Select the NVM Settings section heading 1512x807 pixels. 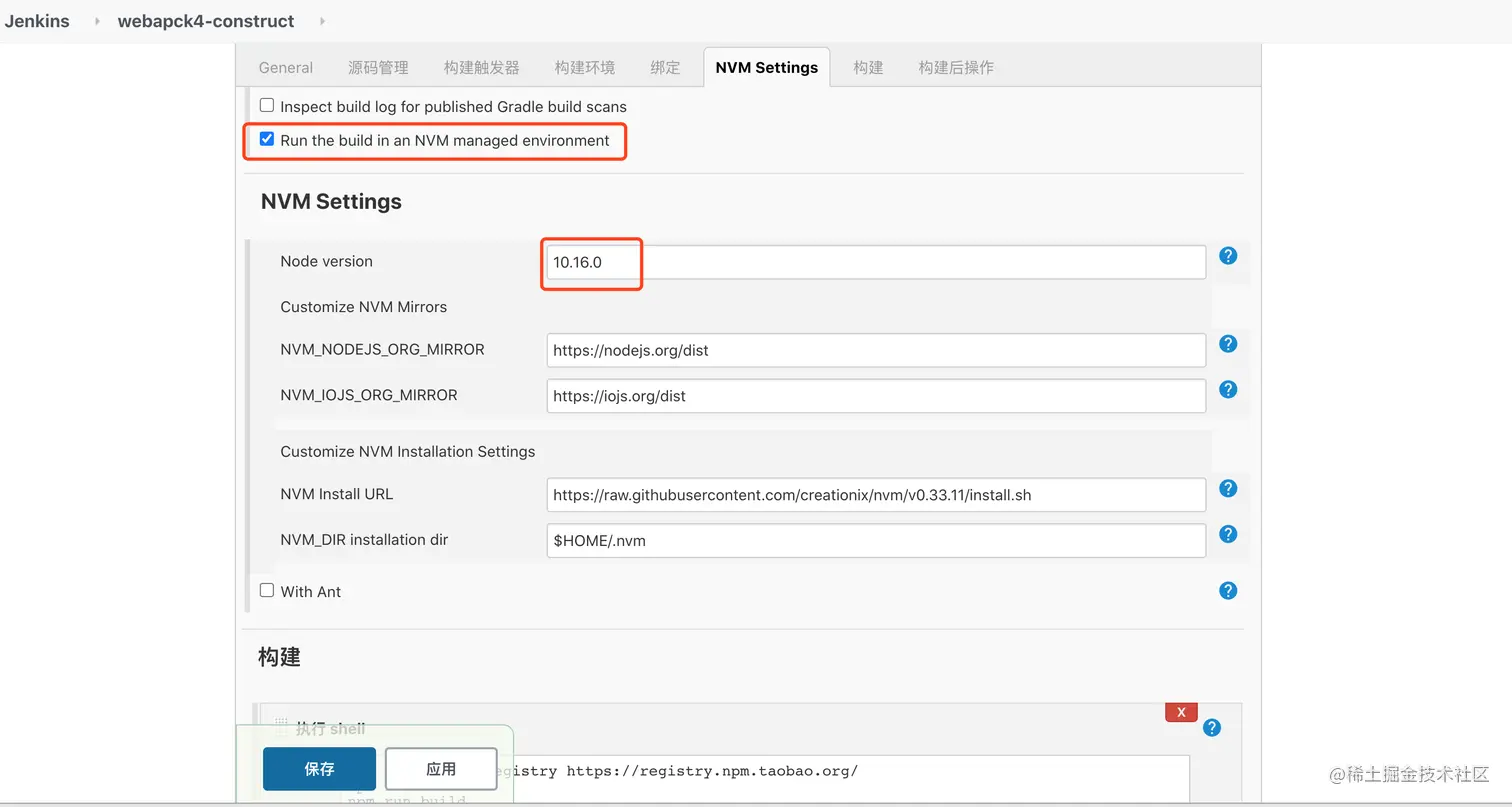point(331,201)
